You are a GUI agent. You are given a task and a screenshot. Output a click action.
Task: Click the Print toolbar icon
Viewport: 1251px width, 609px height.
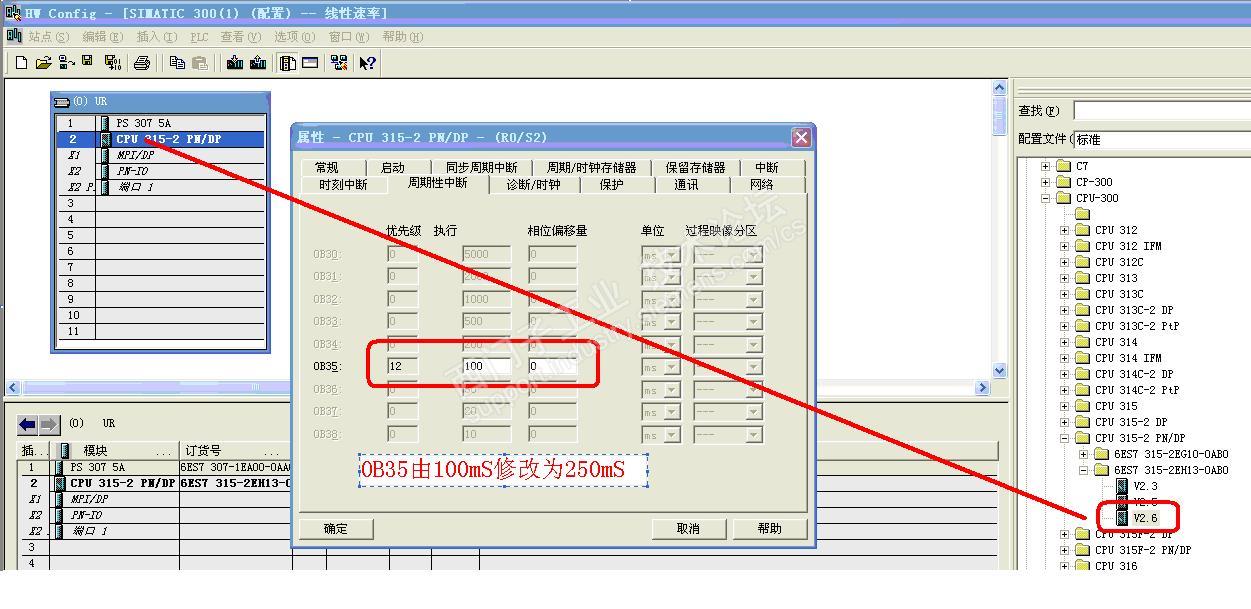pyautogui.click(x=142, y=63)
